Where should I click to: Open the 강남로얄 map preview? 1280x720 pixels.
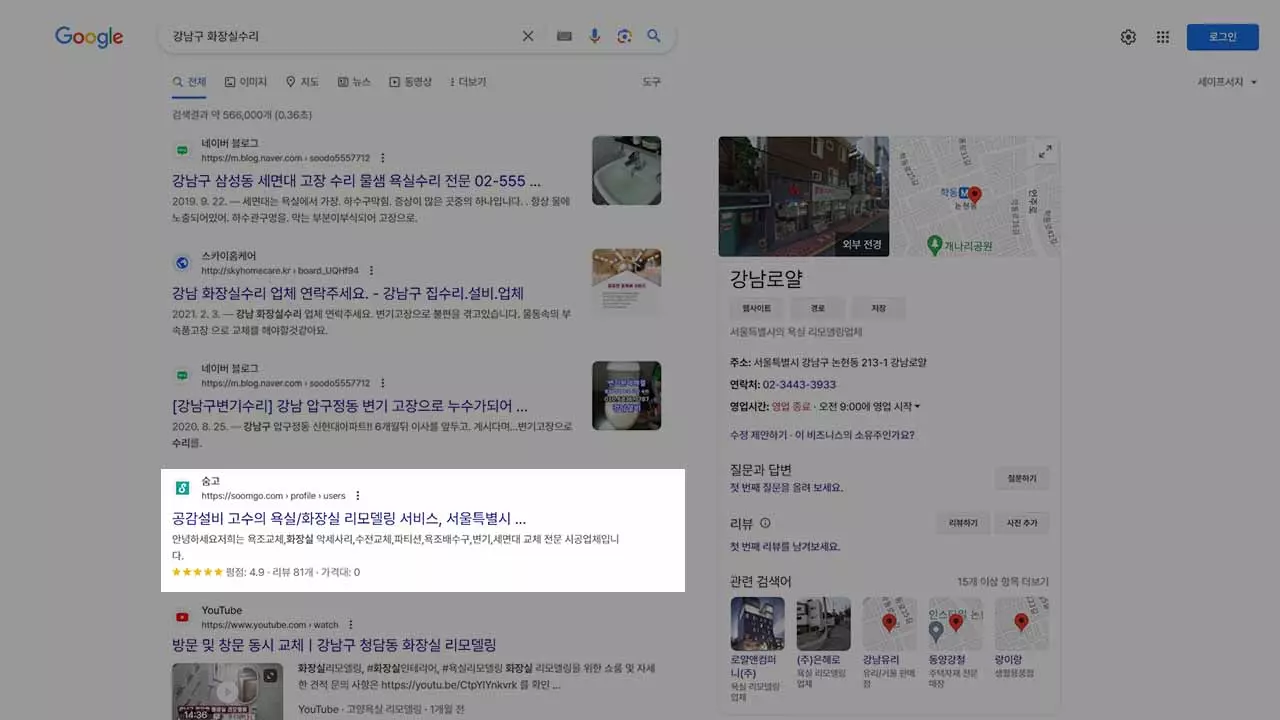point(975,196)
